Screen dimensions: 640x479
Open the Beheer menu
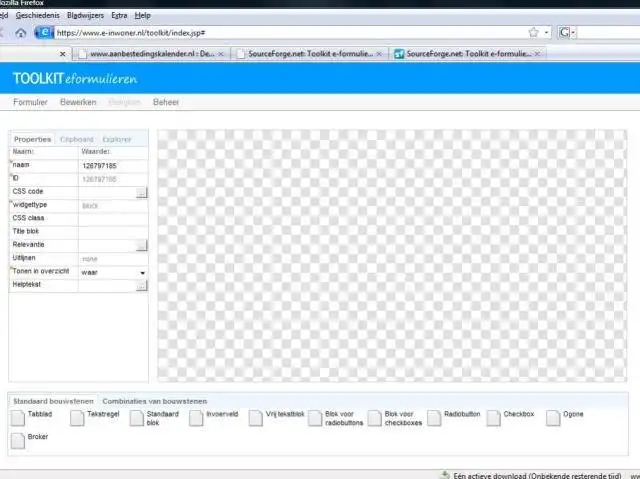pos(166,102)
